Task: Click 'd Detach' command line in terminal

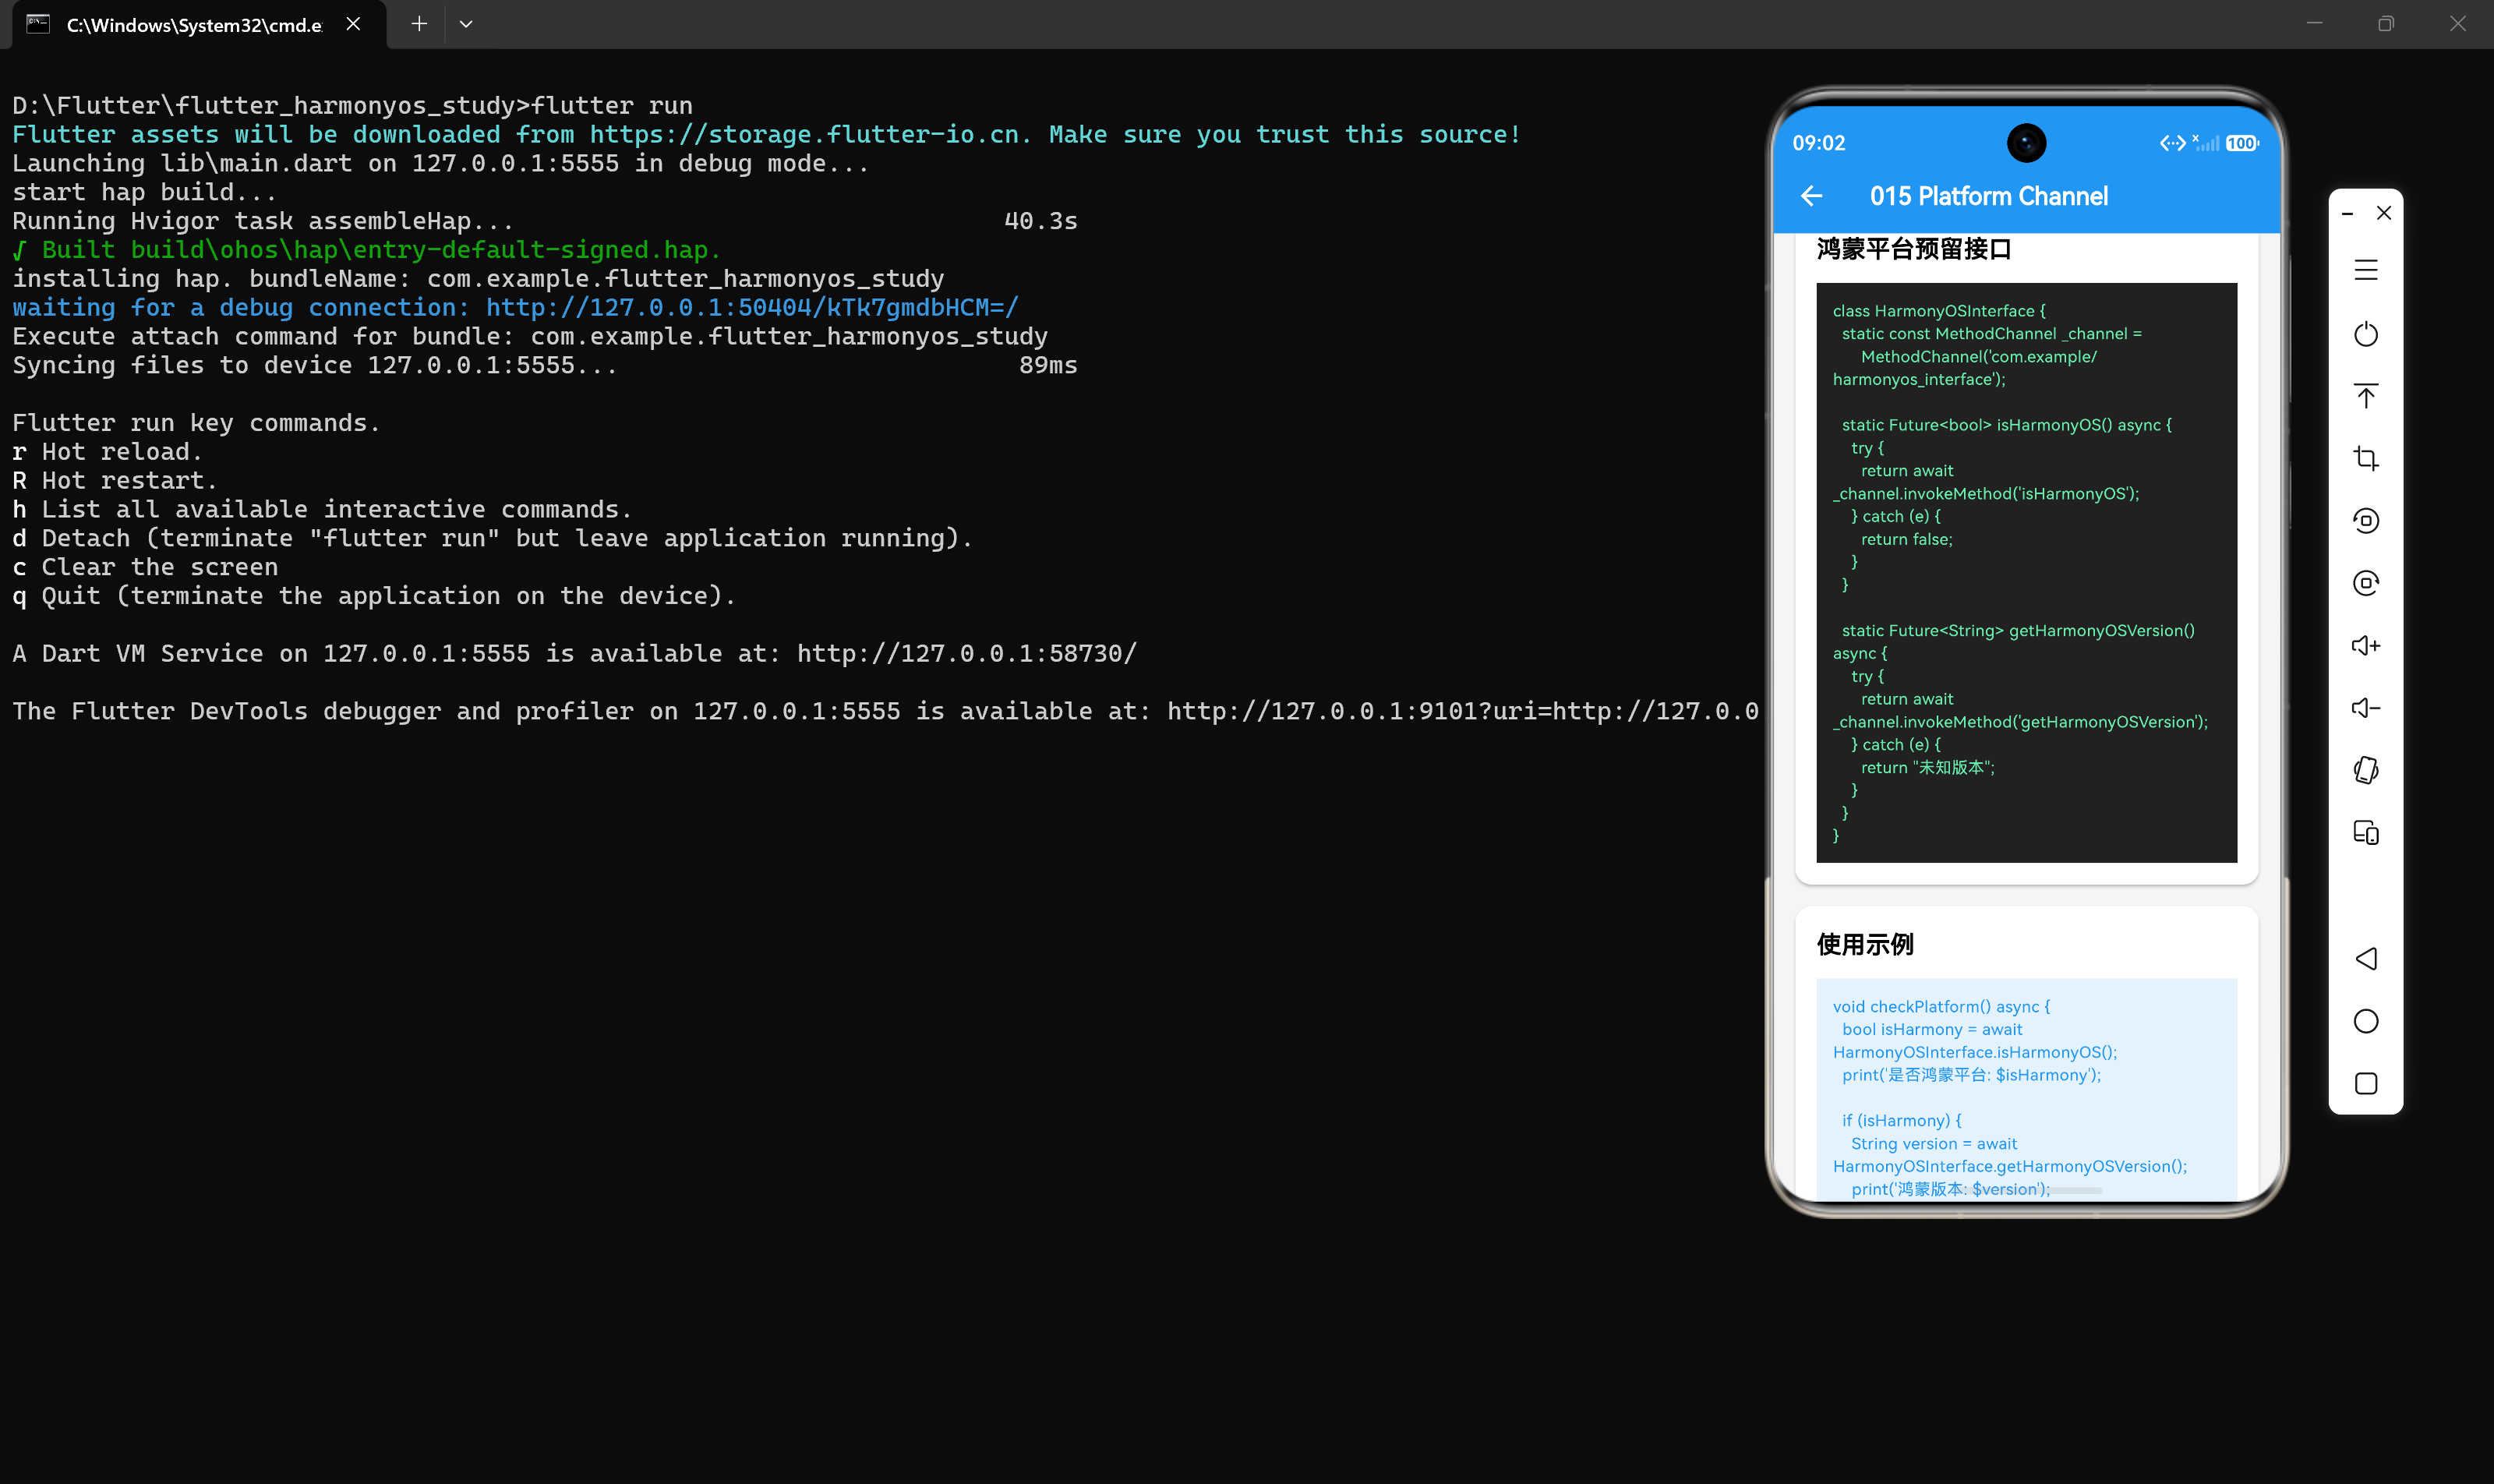Action: click(492, 538)
